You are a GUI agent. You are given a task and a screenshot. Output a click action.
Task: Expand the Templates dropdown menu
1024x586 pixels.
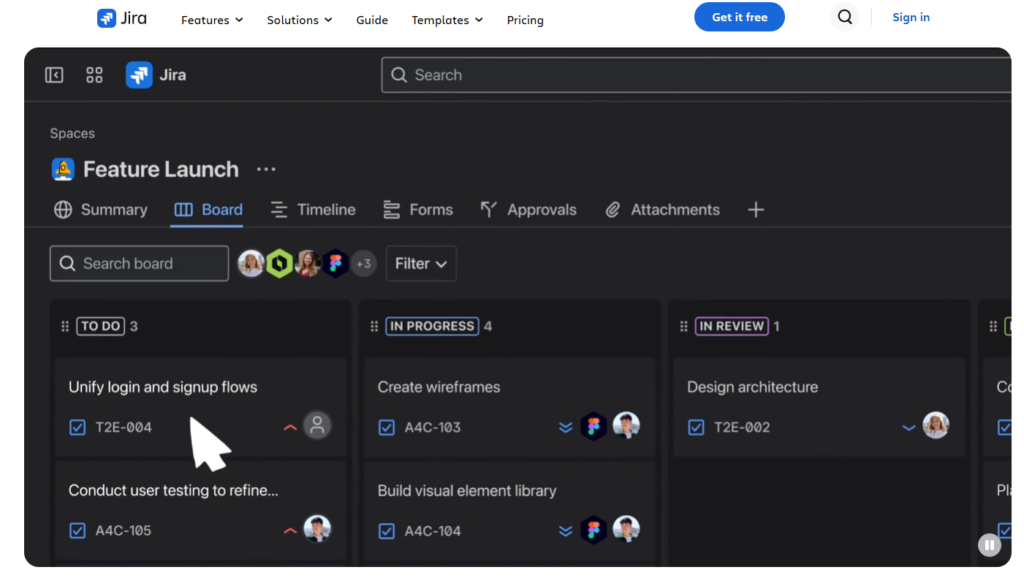tap(447, 20)
